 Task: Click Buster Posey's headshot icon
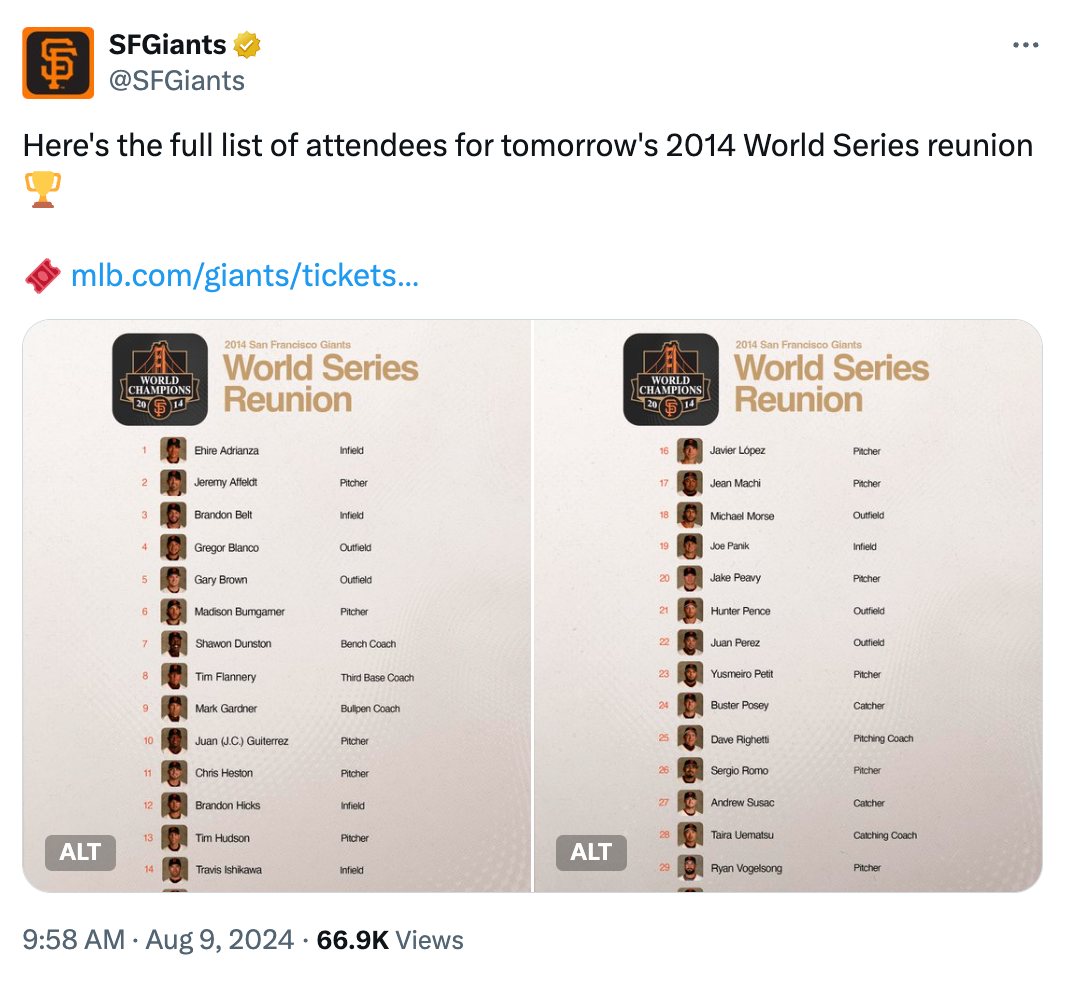[689, 705]
